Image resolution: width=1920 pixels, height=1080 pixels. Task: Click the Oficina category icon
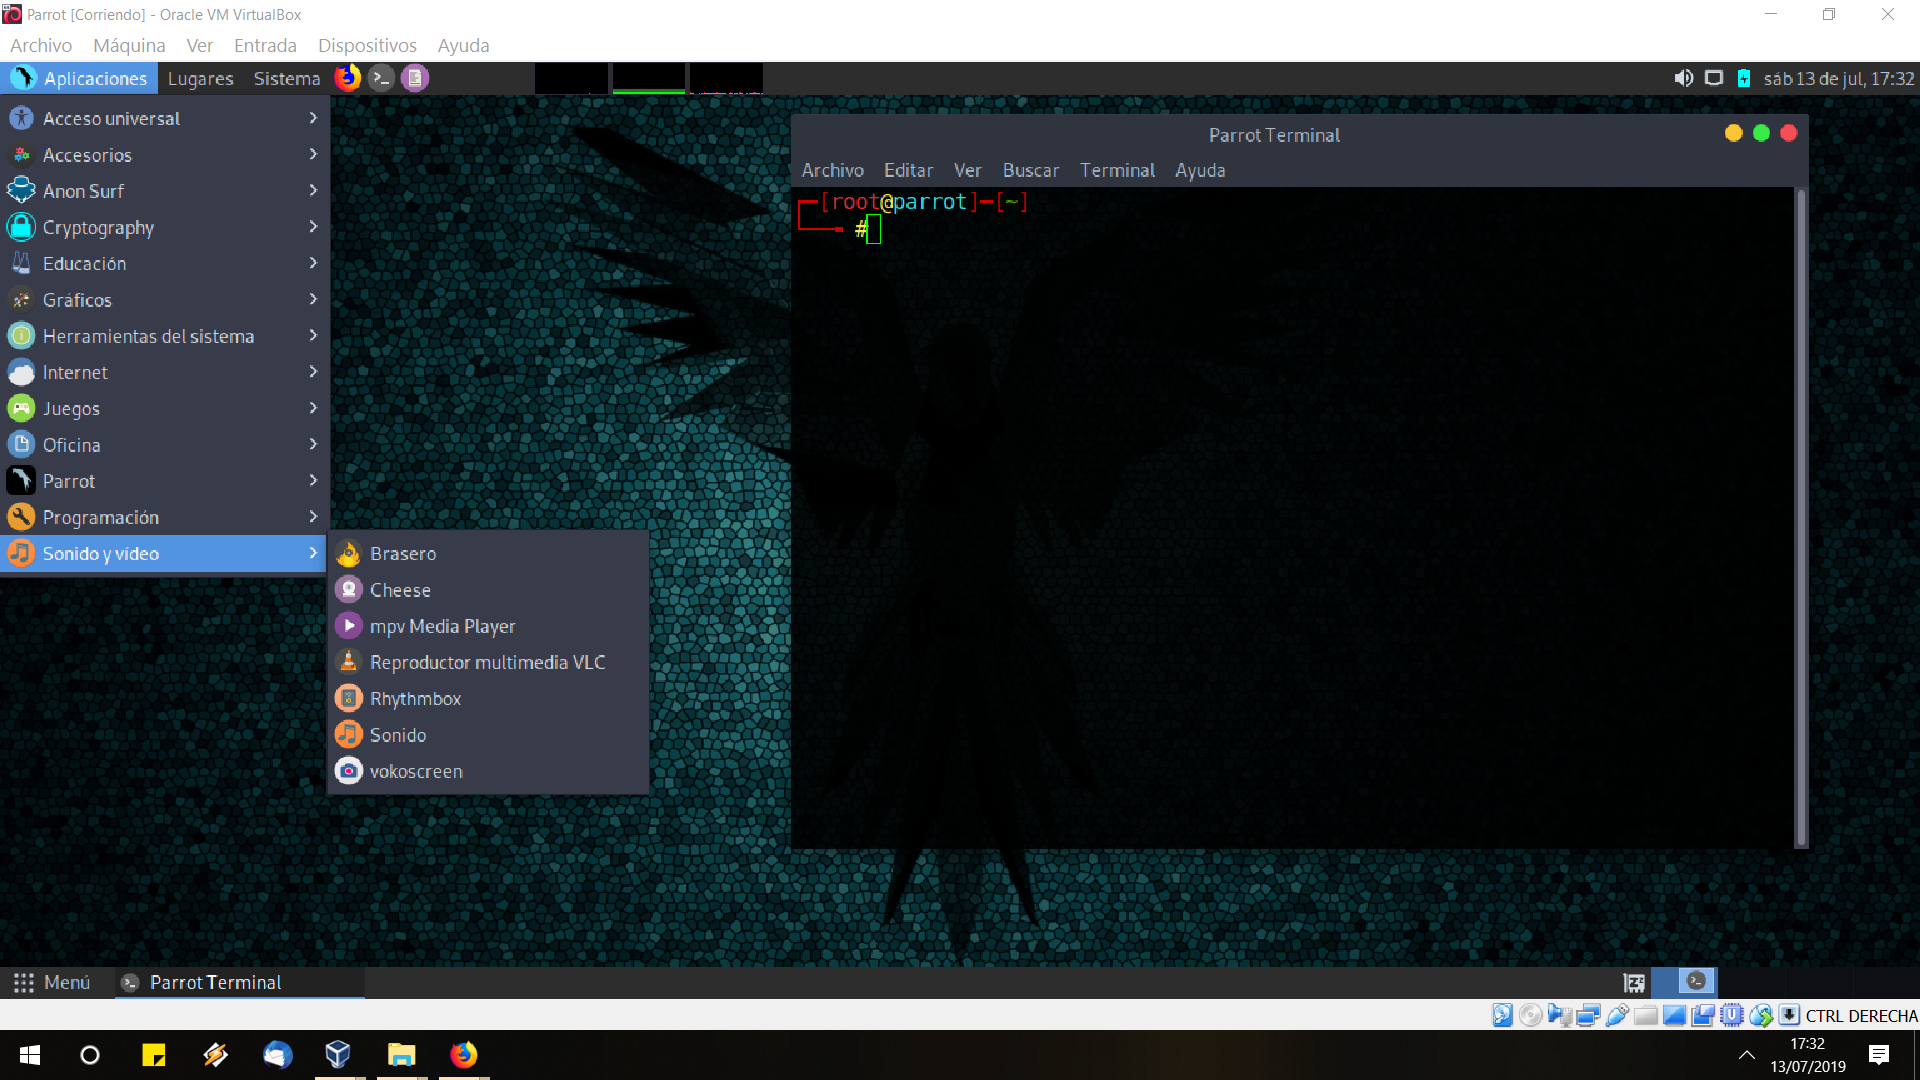(x=21, y=445)
